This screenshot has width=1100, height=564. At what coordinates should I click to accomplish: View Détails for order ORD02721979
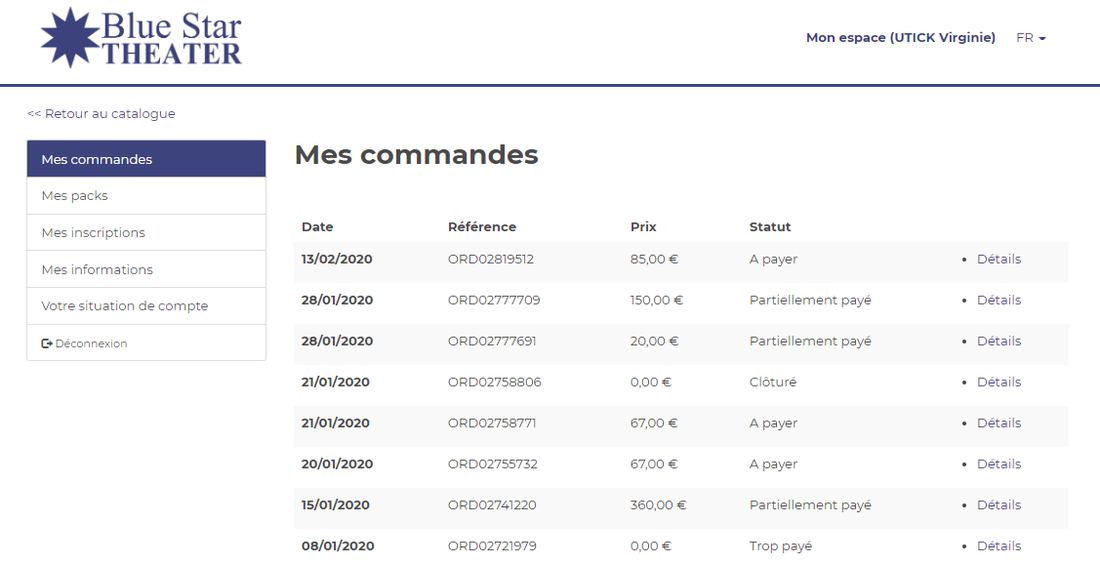(998, 546)
